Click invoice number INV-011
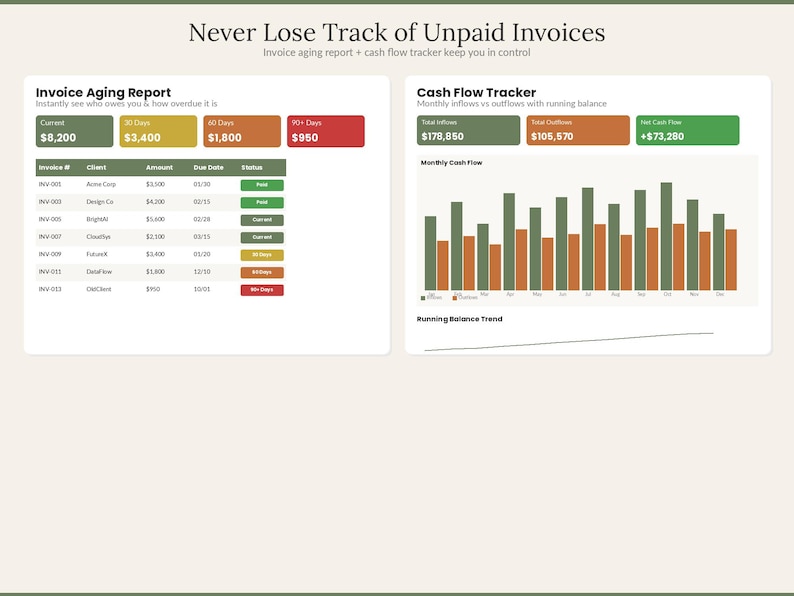 point(50,271)
